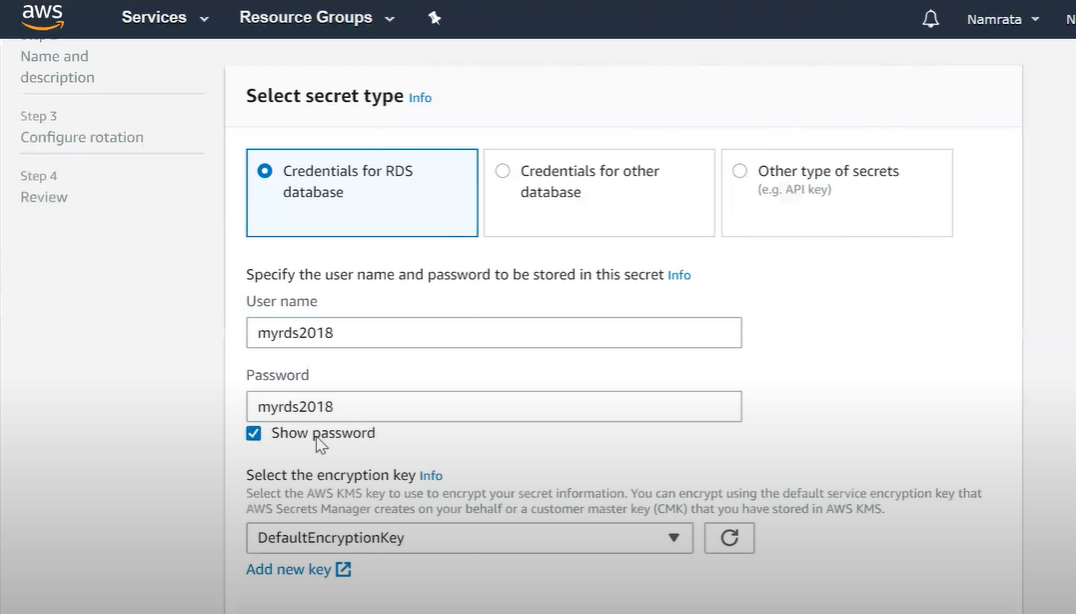
Task: Open the notifications bell
Action: [931, 19]
